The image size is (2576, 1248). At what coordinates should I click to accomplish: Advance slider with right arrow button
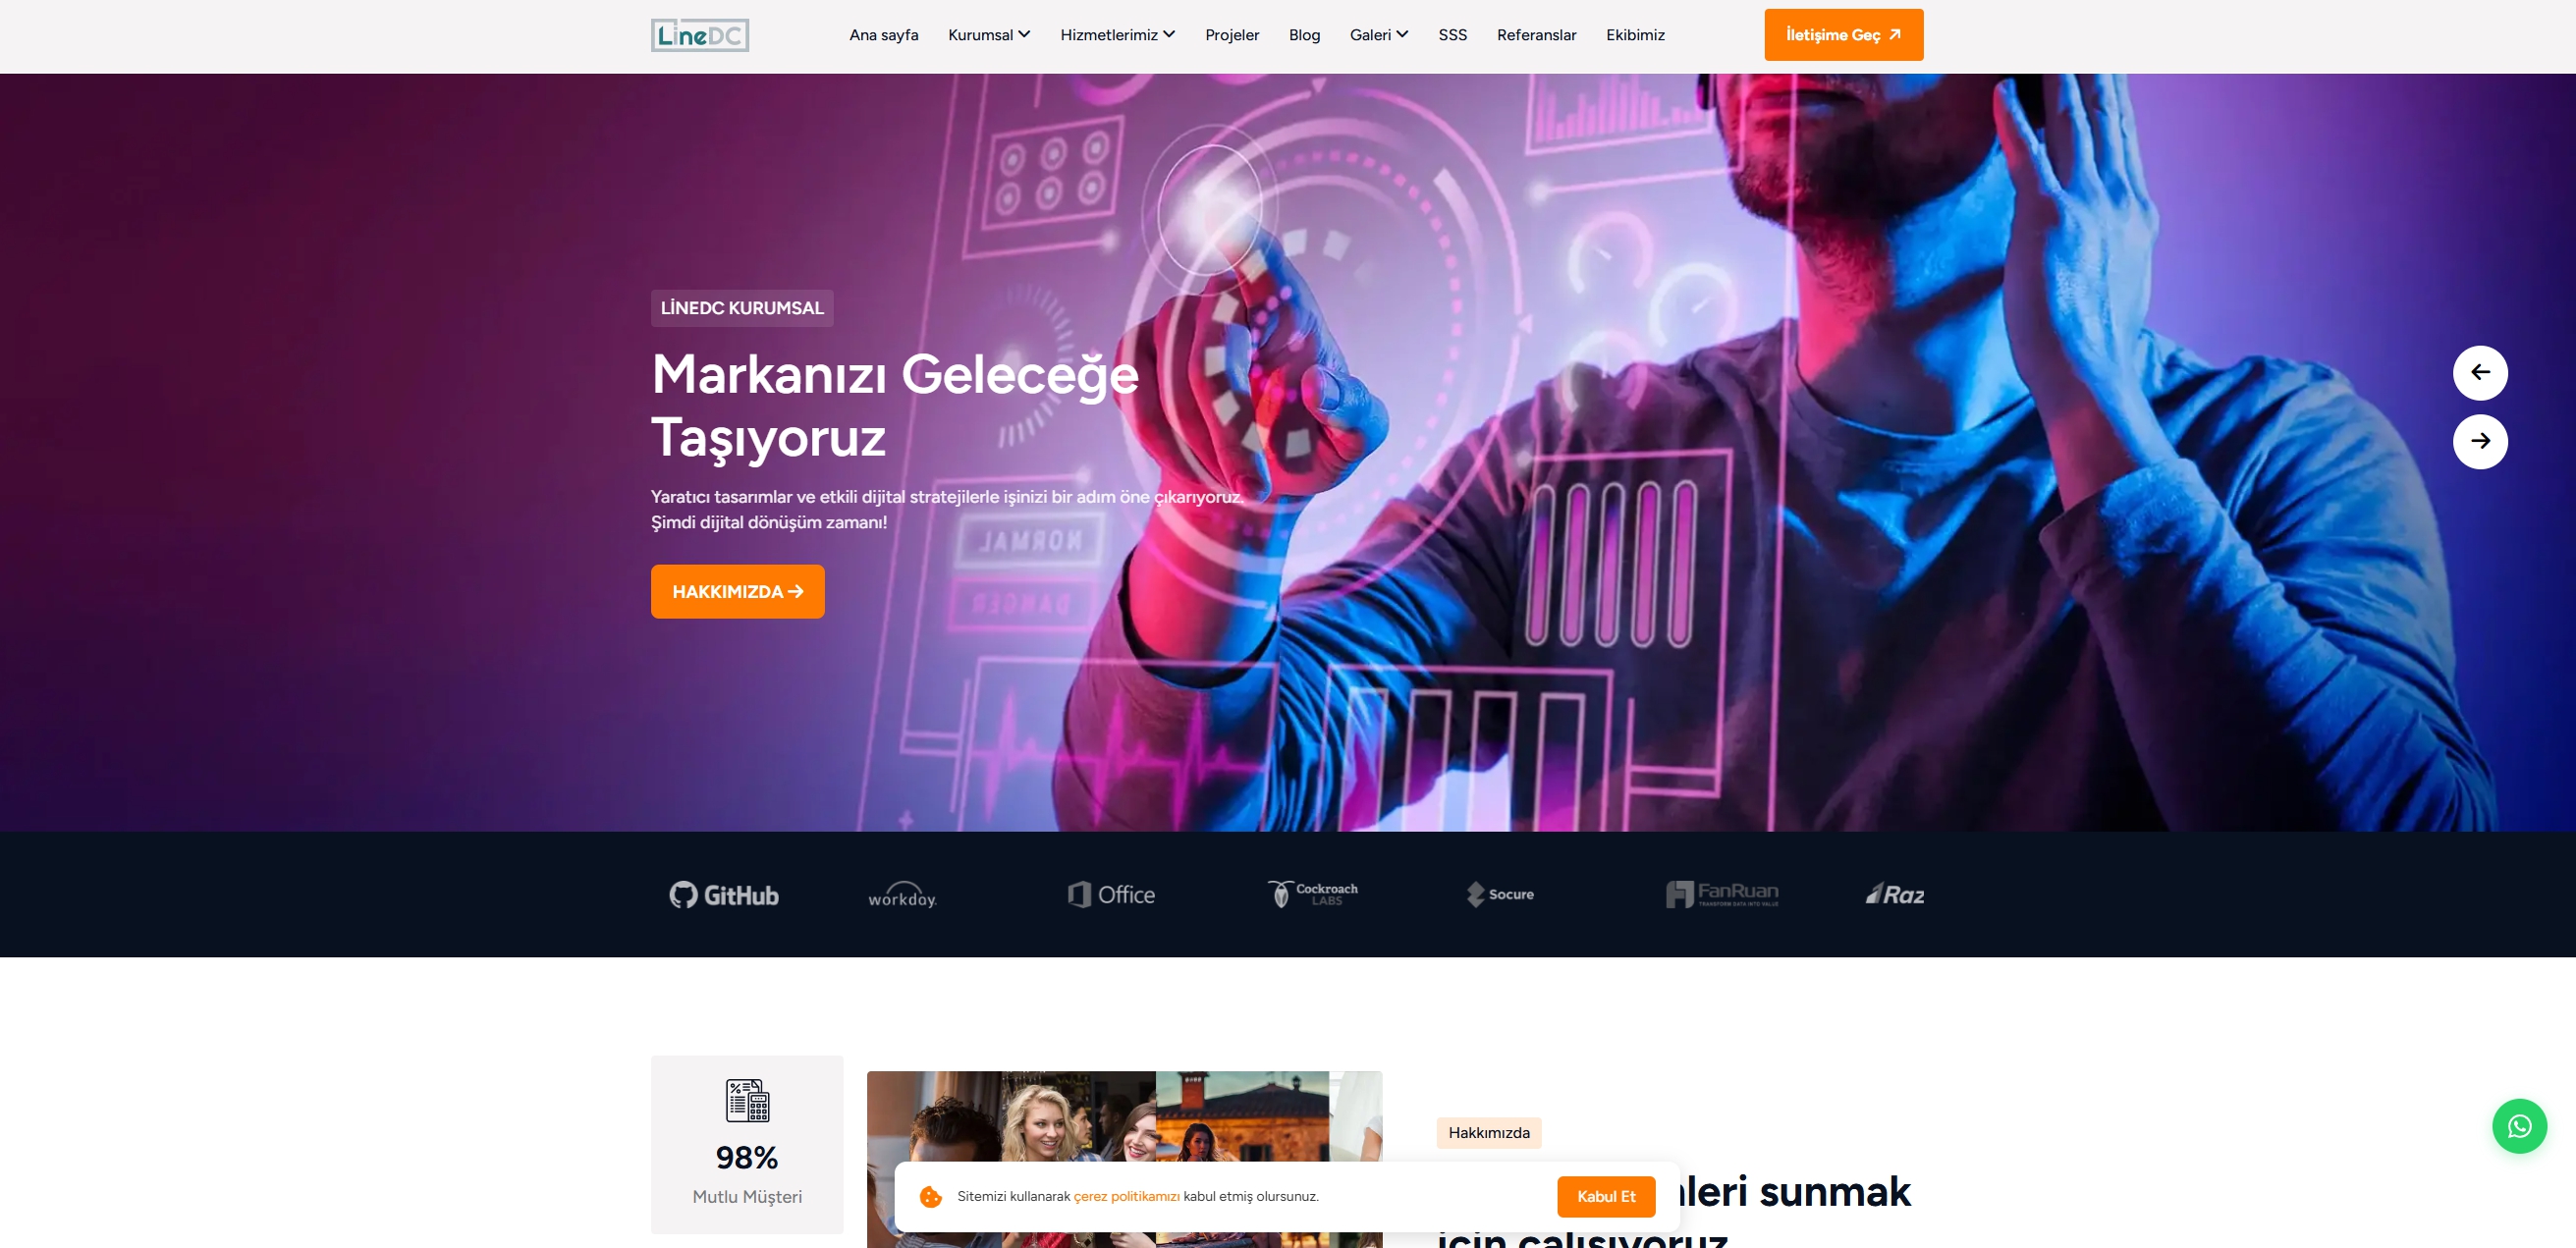pyautogui.click(x=2480, y=441)
